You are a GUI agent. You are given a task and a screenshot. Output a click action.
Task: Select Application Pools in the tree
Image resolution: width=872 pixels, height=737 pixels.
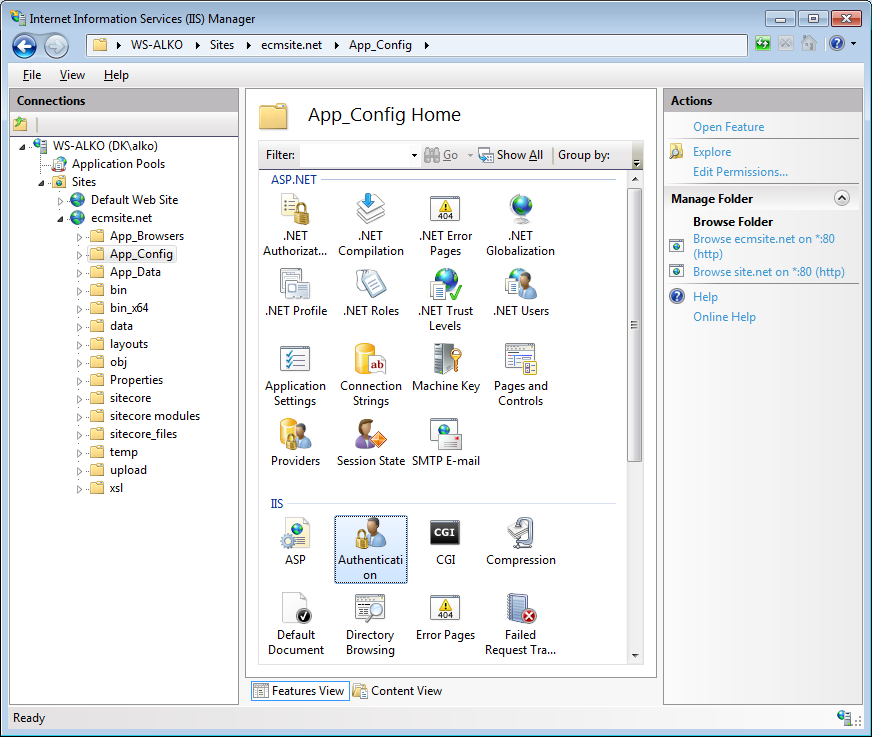point(118,164)
